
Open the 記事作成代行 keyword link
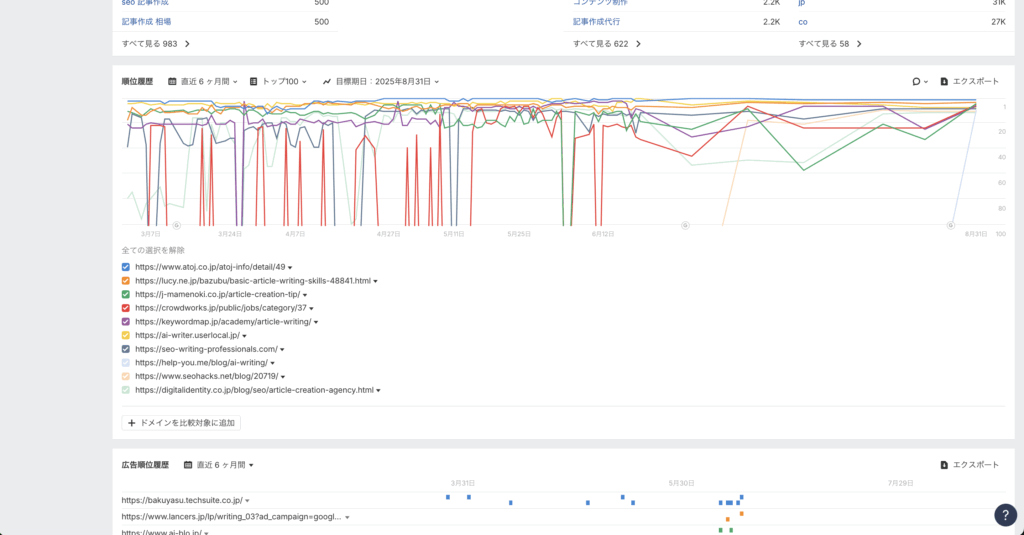click(596, 22)
